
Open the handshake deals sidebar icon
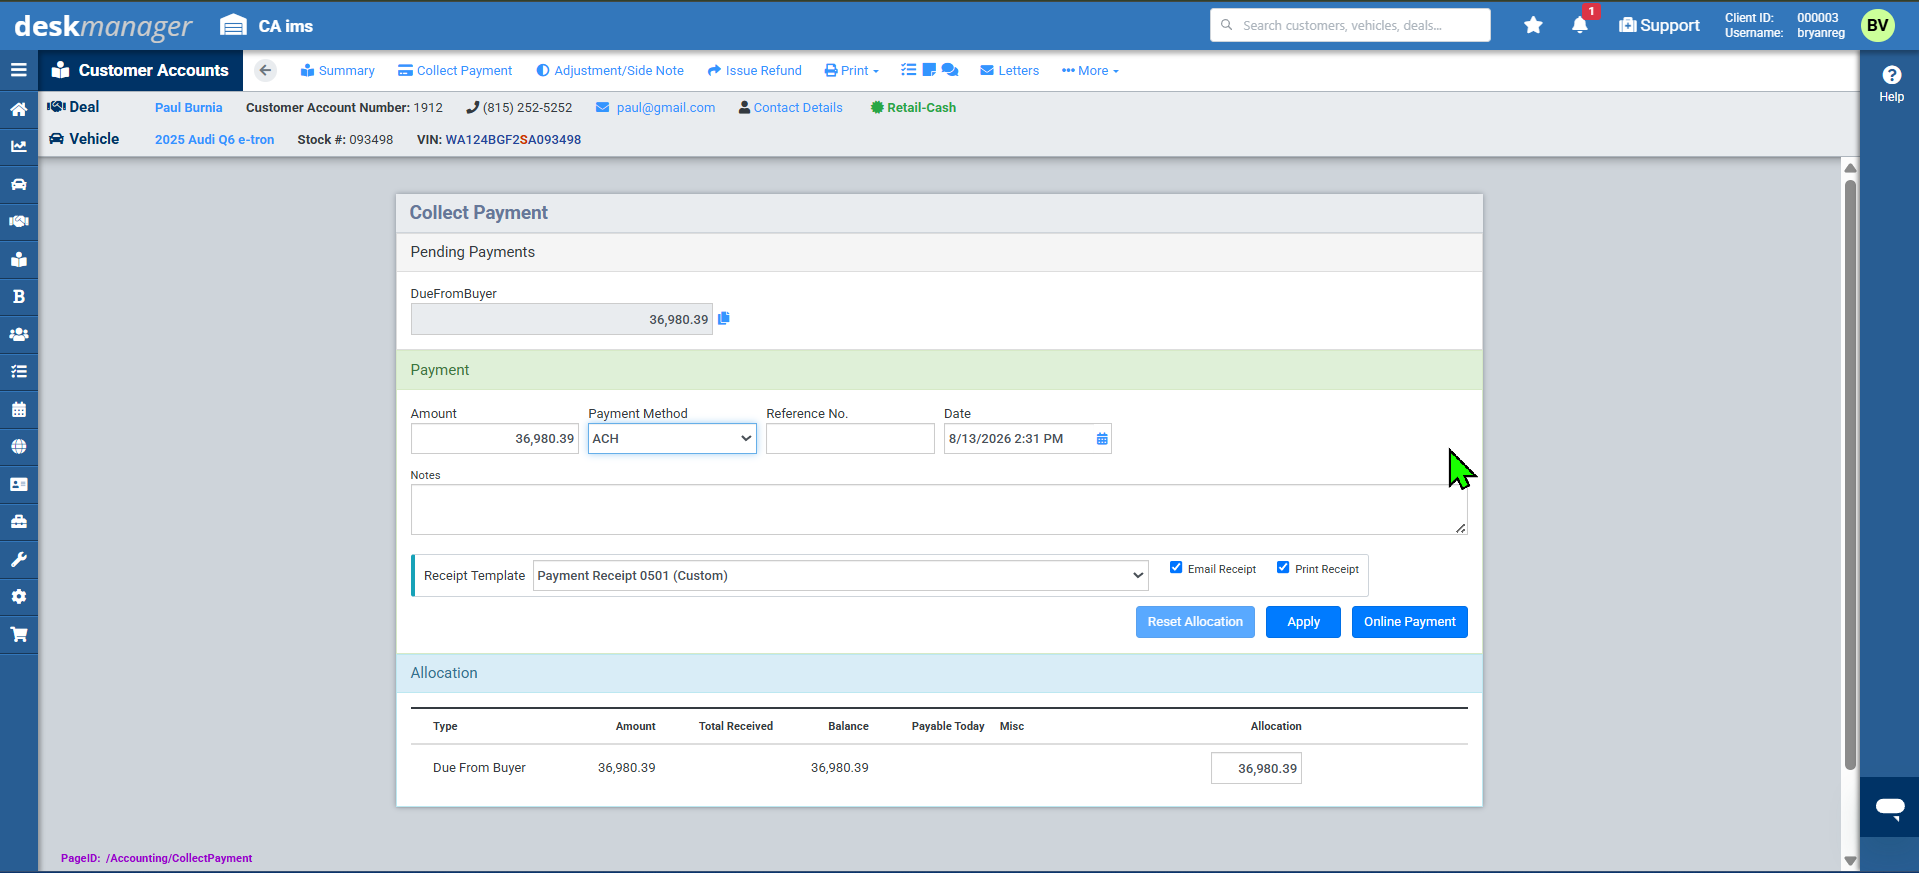pos(18,221)
